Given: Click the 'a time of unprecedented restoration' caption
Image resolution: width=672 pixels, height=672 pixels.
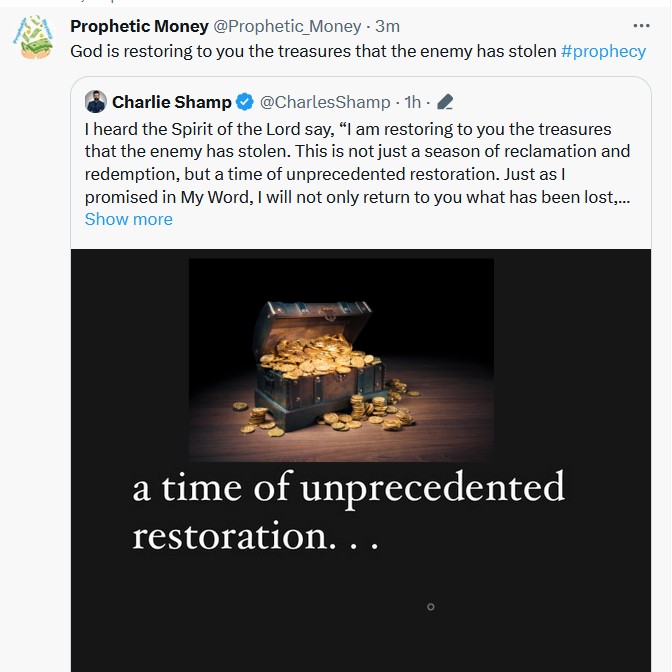Looking at the screenshot, I should pyautogui.click(x=348, y=511).
